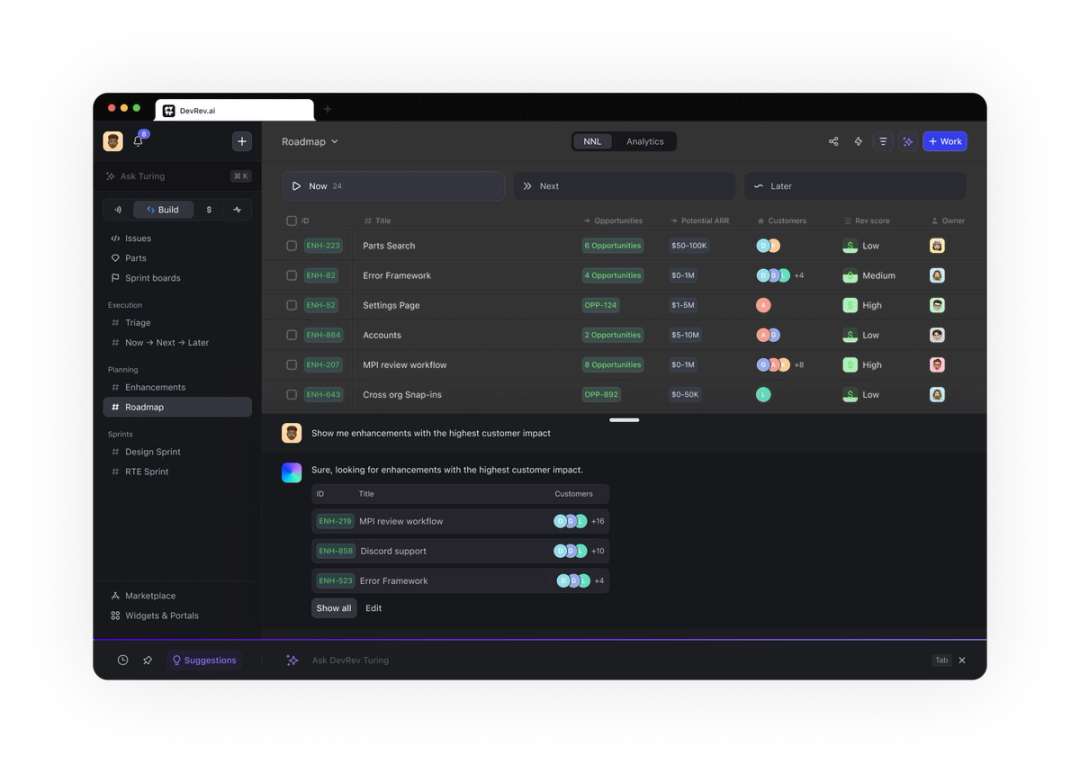Click customer avatar in Cross org Snap-ins row
The height and width of the screenshot is (773, 1080).
pyautogui.click(x=763, y=395)
